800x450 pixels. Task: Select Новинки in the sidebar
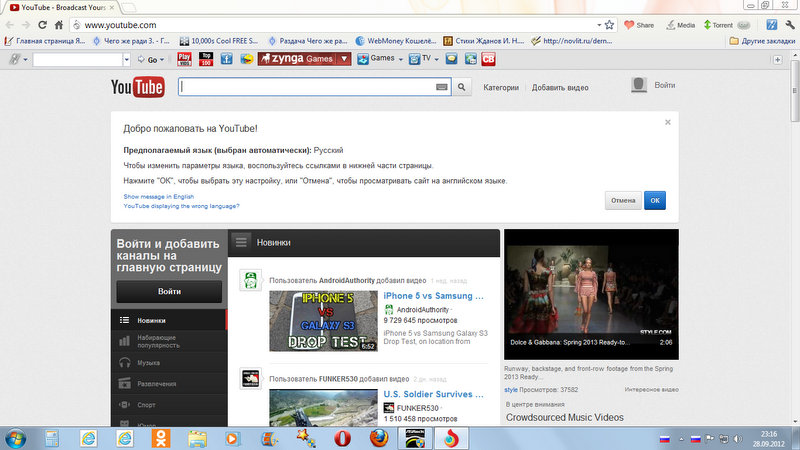(x=169, y=320)
